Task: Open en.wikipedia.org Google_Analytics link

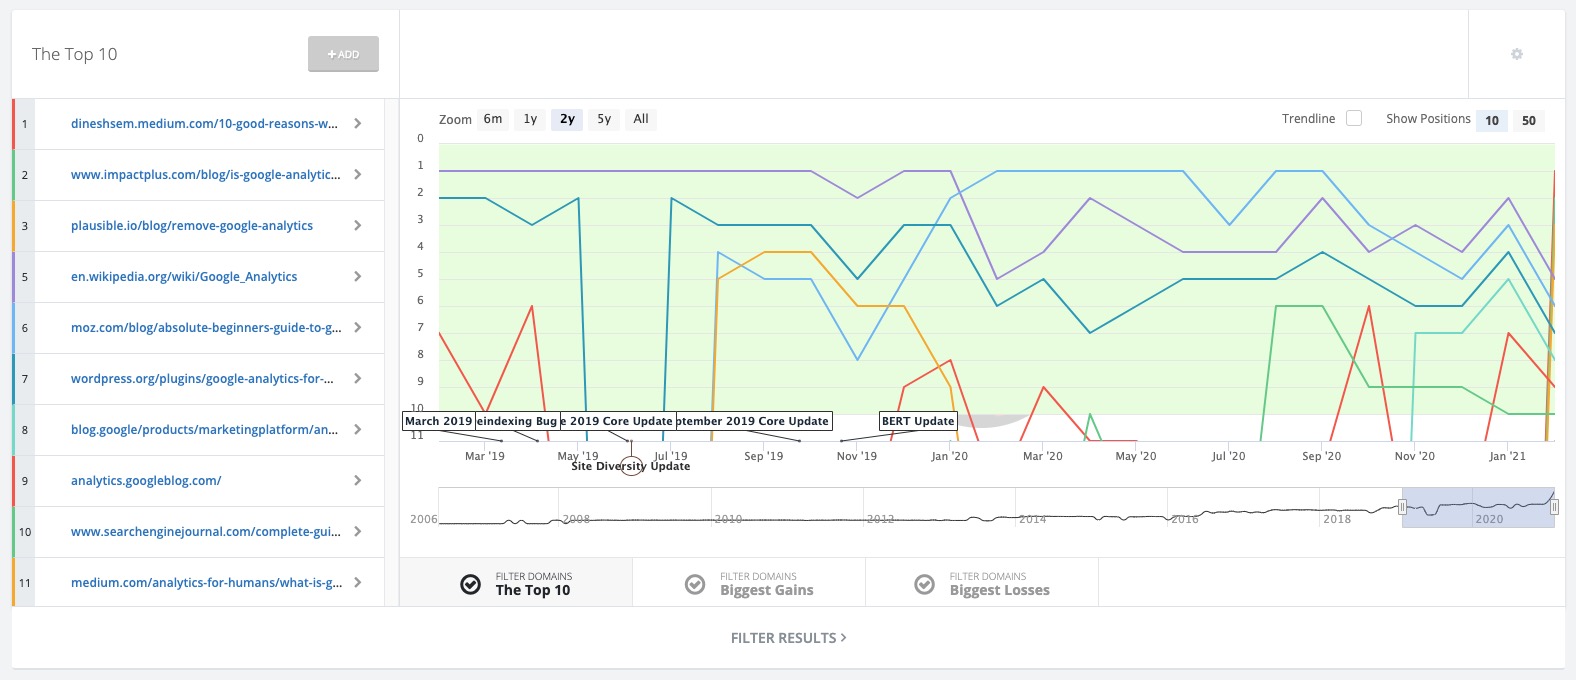Action: point(184,277)
